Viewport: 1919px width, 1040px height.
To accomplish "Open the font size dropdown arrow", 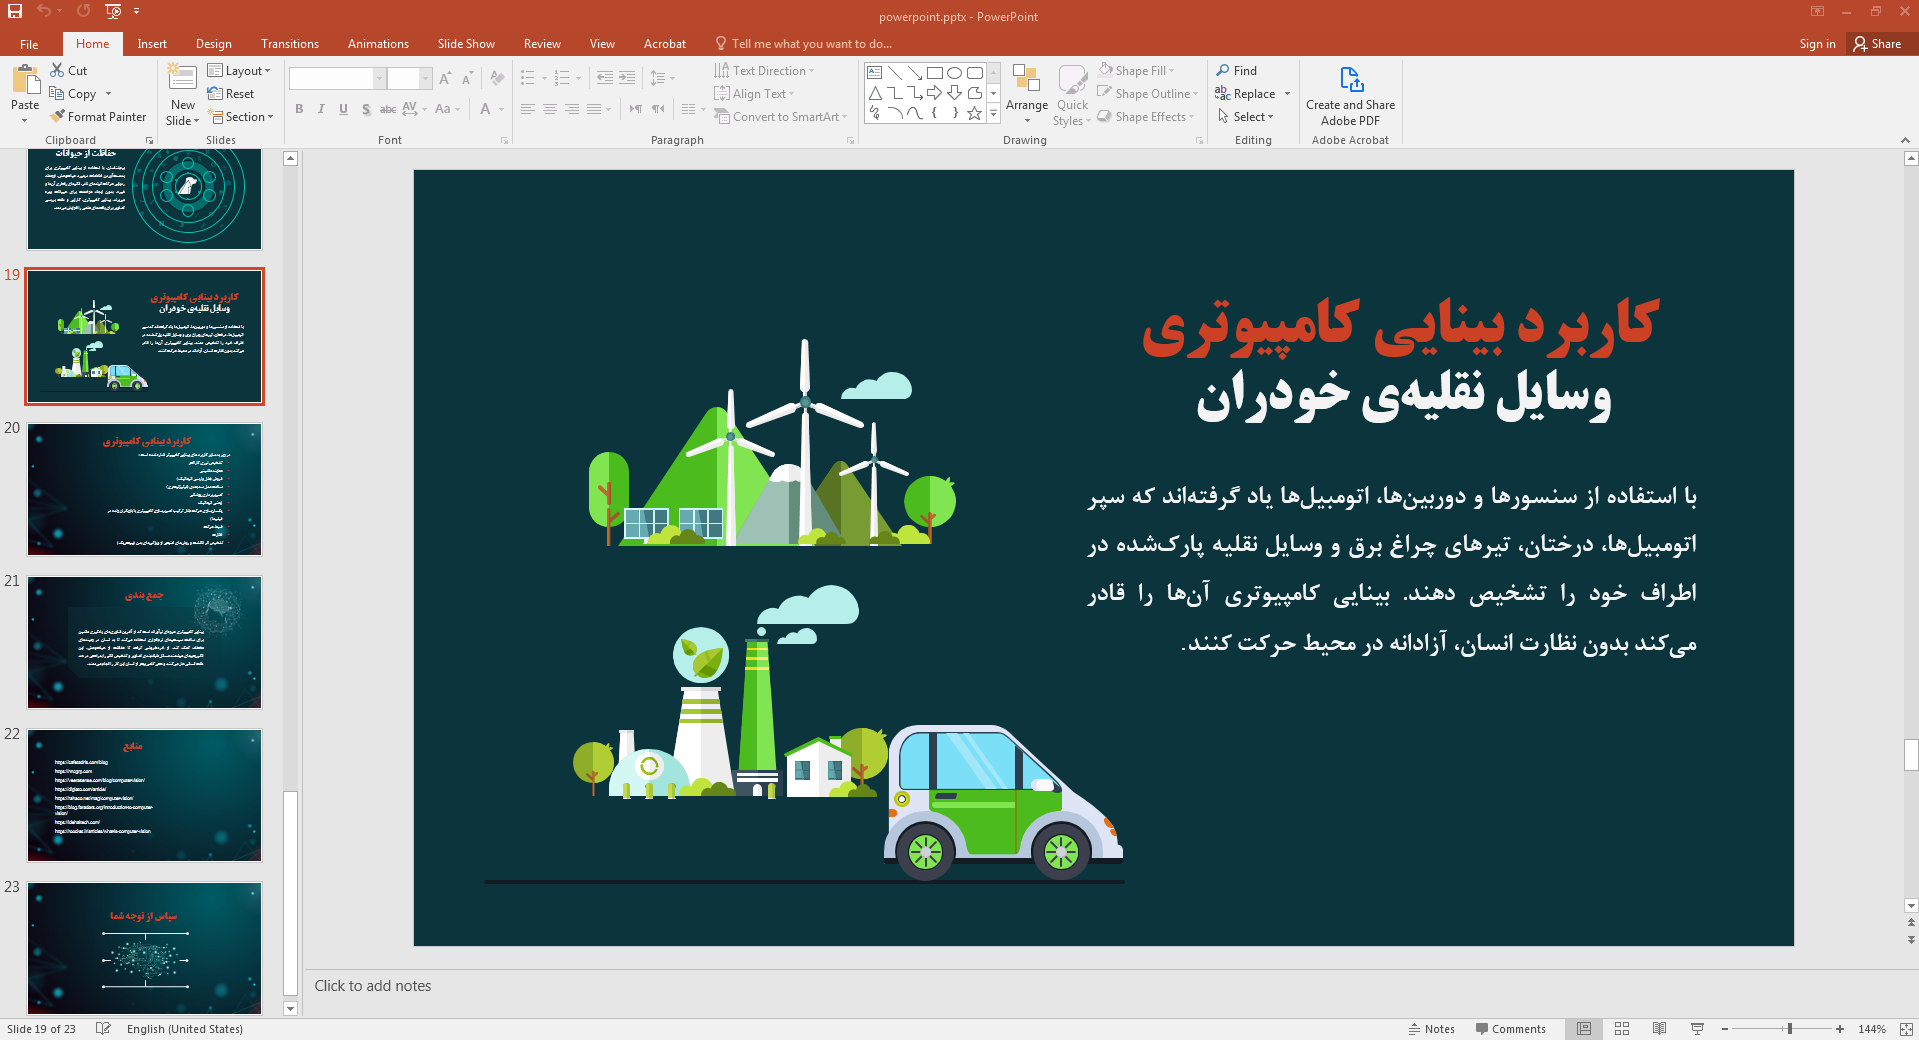I will pos(426,78).
